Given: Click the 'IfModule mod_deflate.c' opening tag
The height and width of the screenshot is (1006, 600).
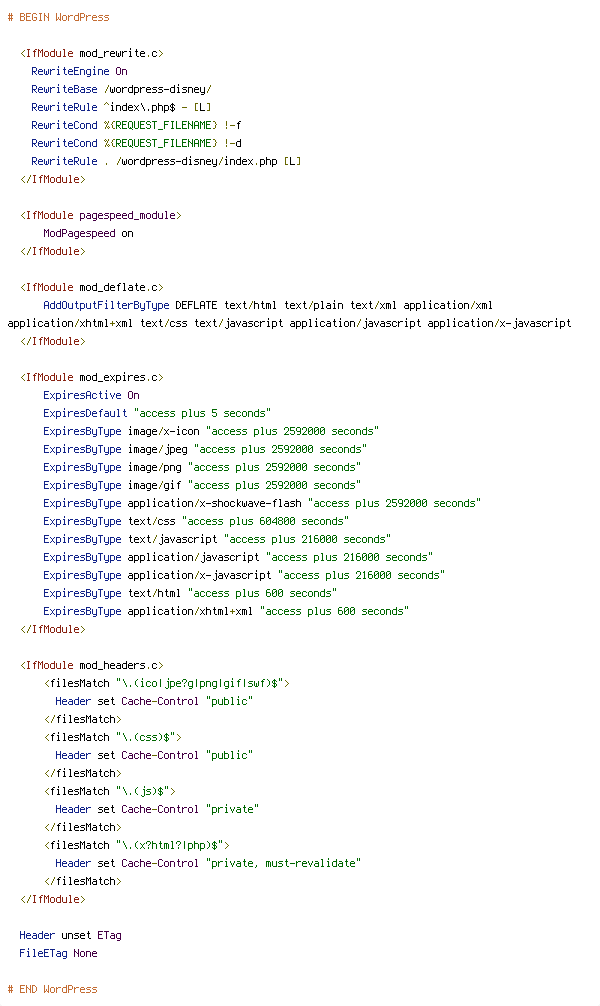Looking at the screenshot, I should 92,287.
